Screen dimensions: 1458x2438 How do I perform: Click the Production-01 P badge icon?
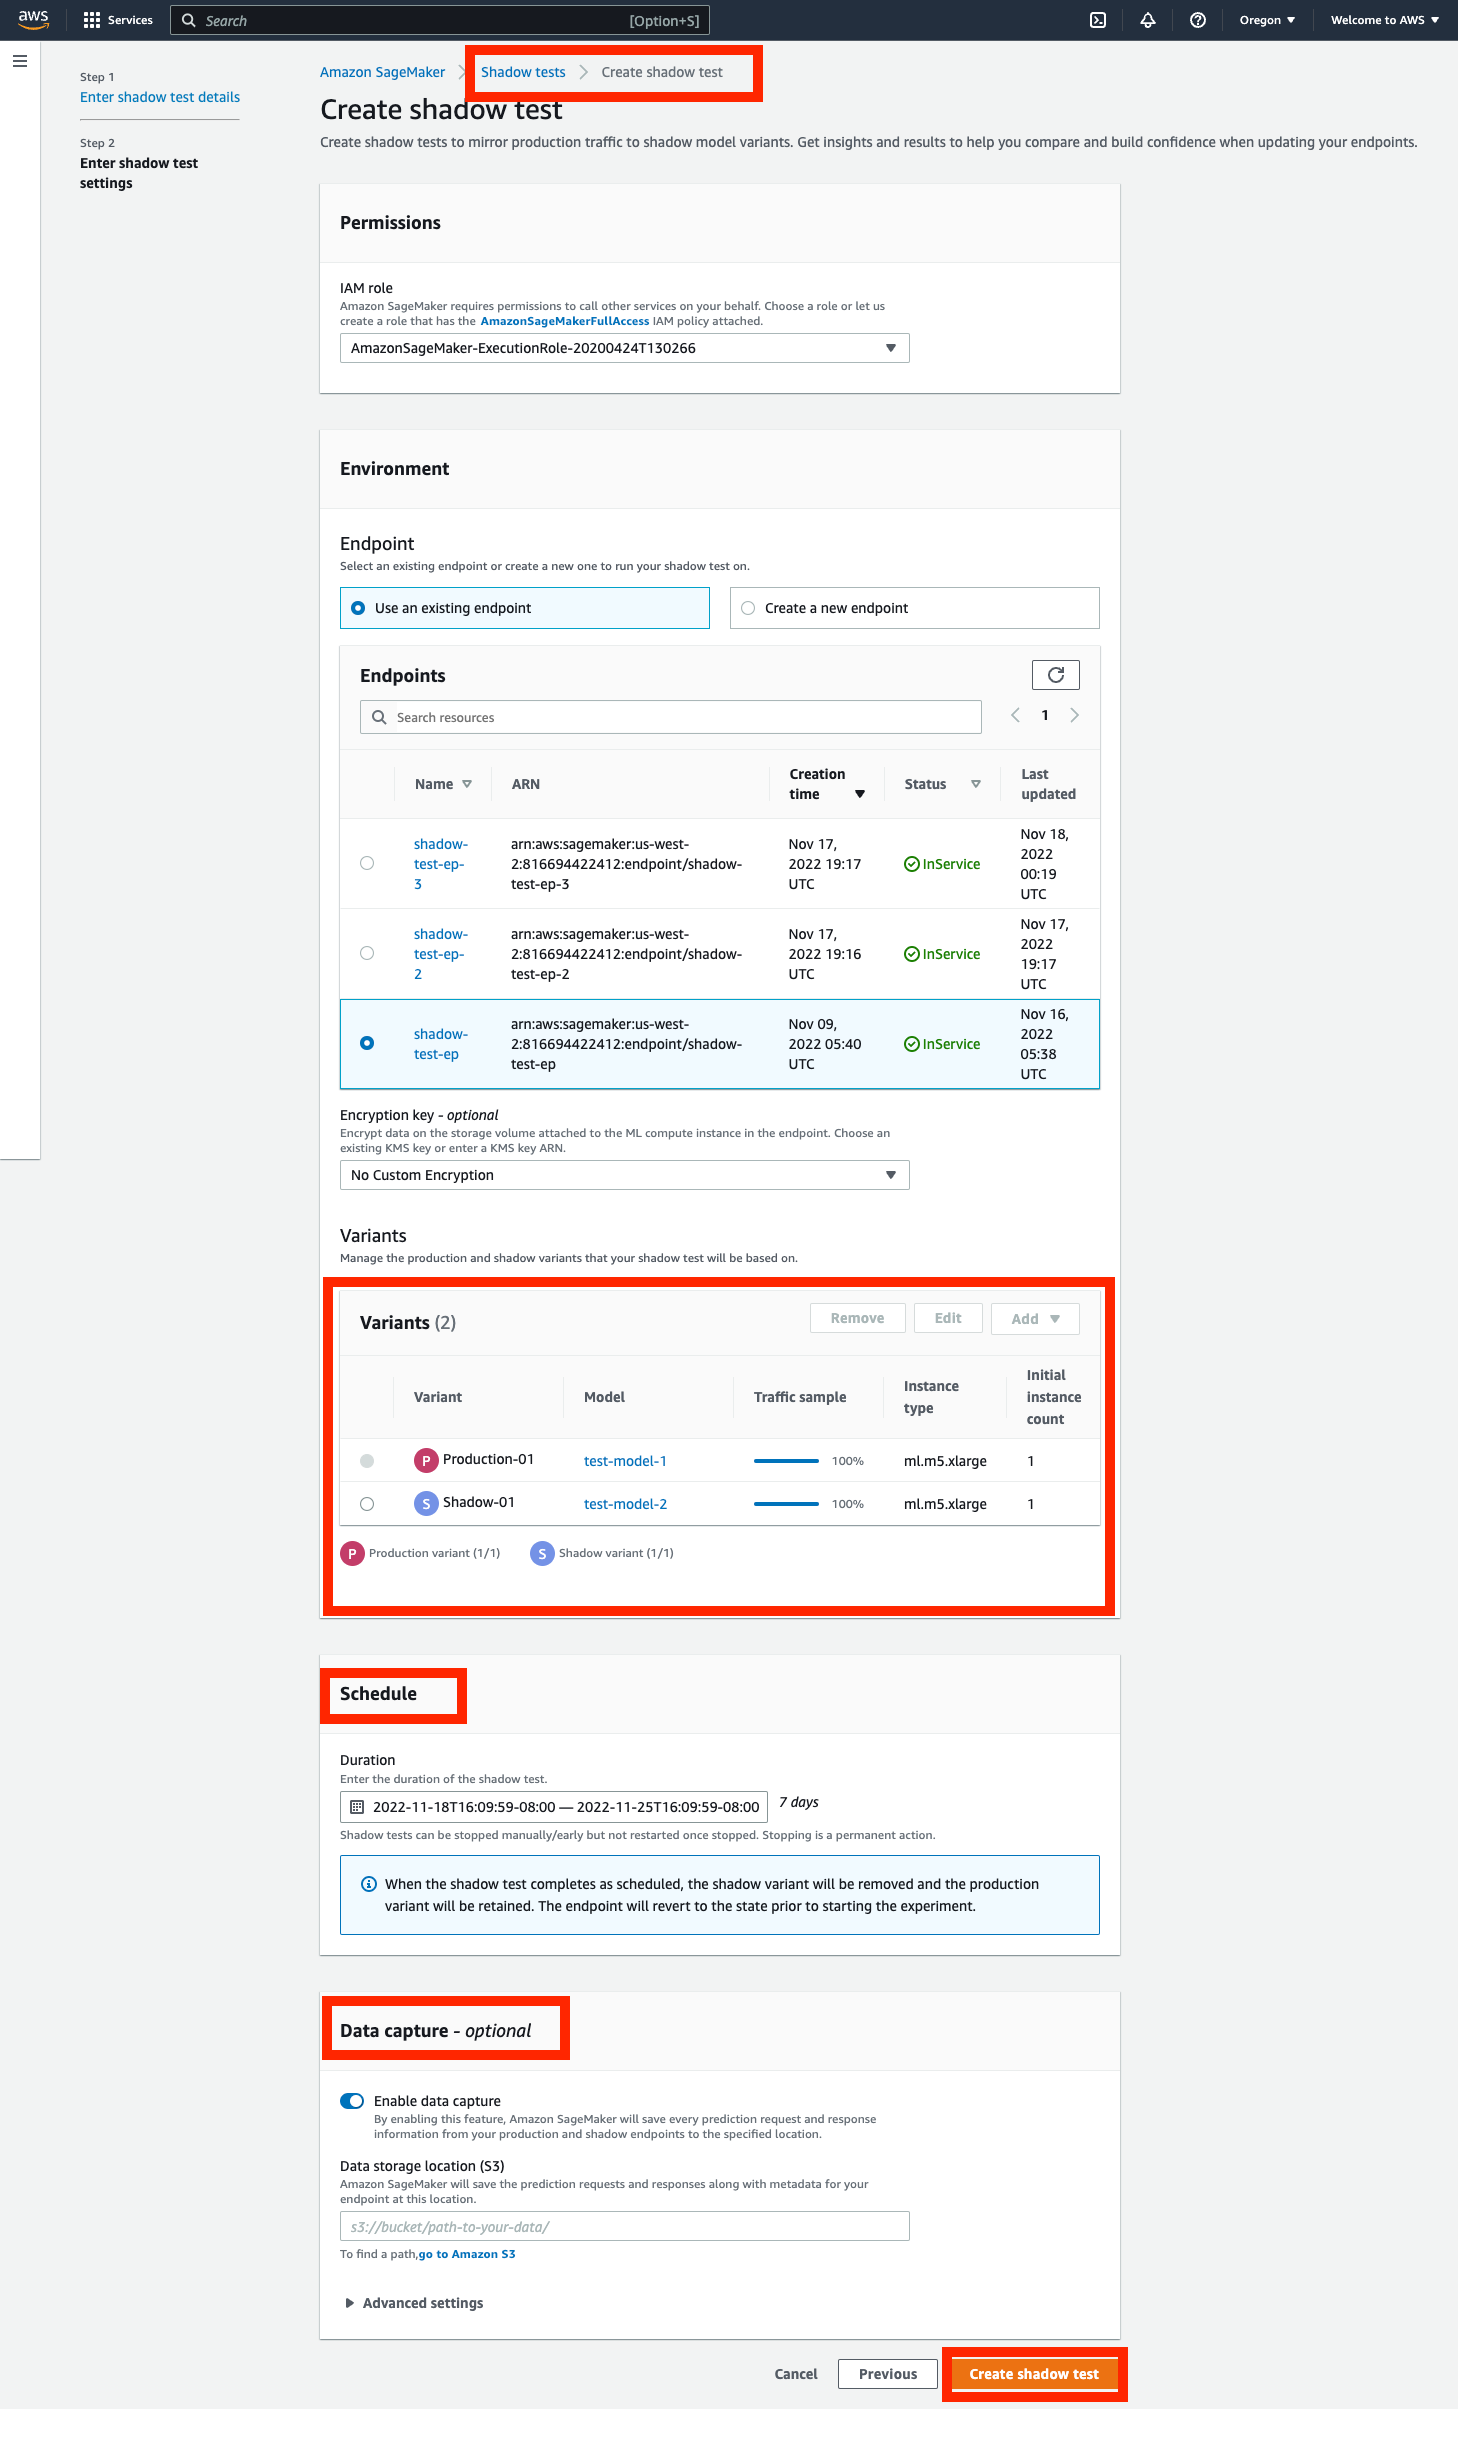tap(426, 1461)
